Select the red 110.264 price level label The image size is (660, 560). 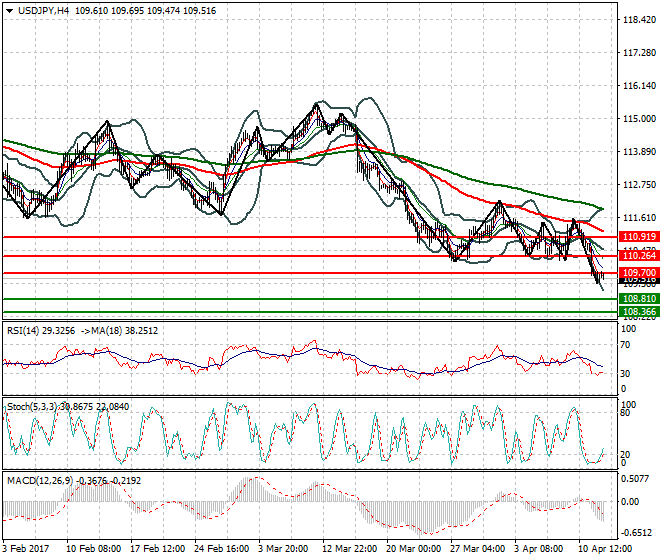click(x=638, y=257)
